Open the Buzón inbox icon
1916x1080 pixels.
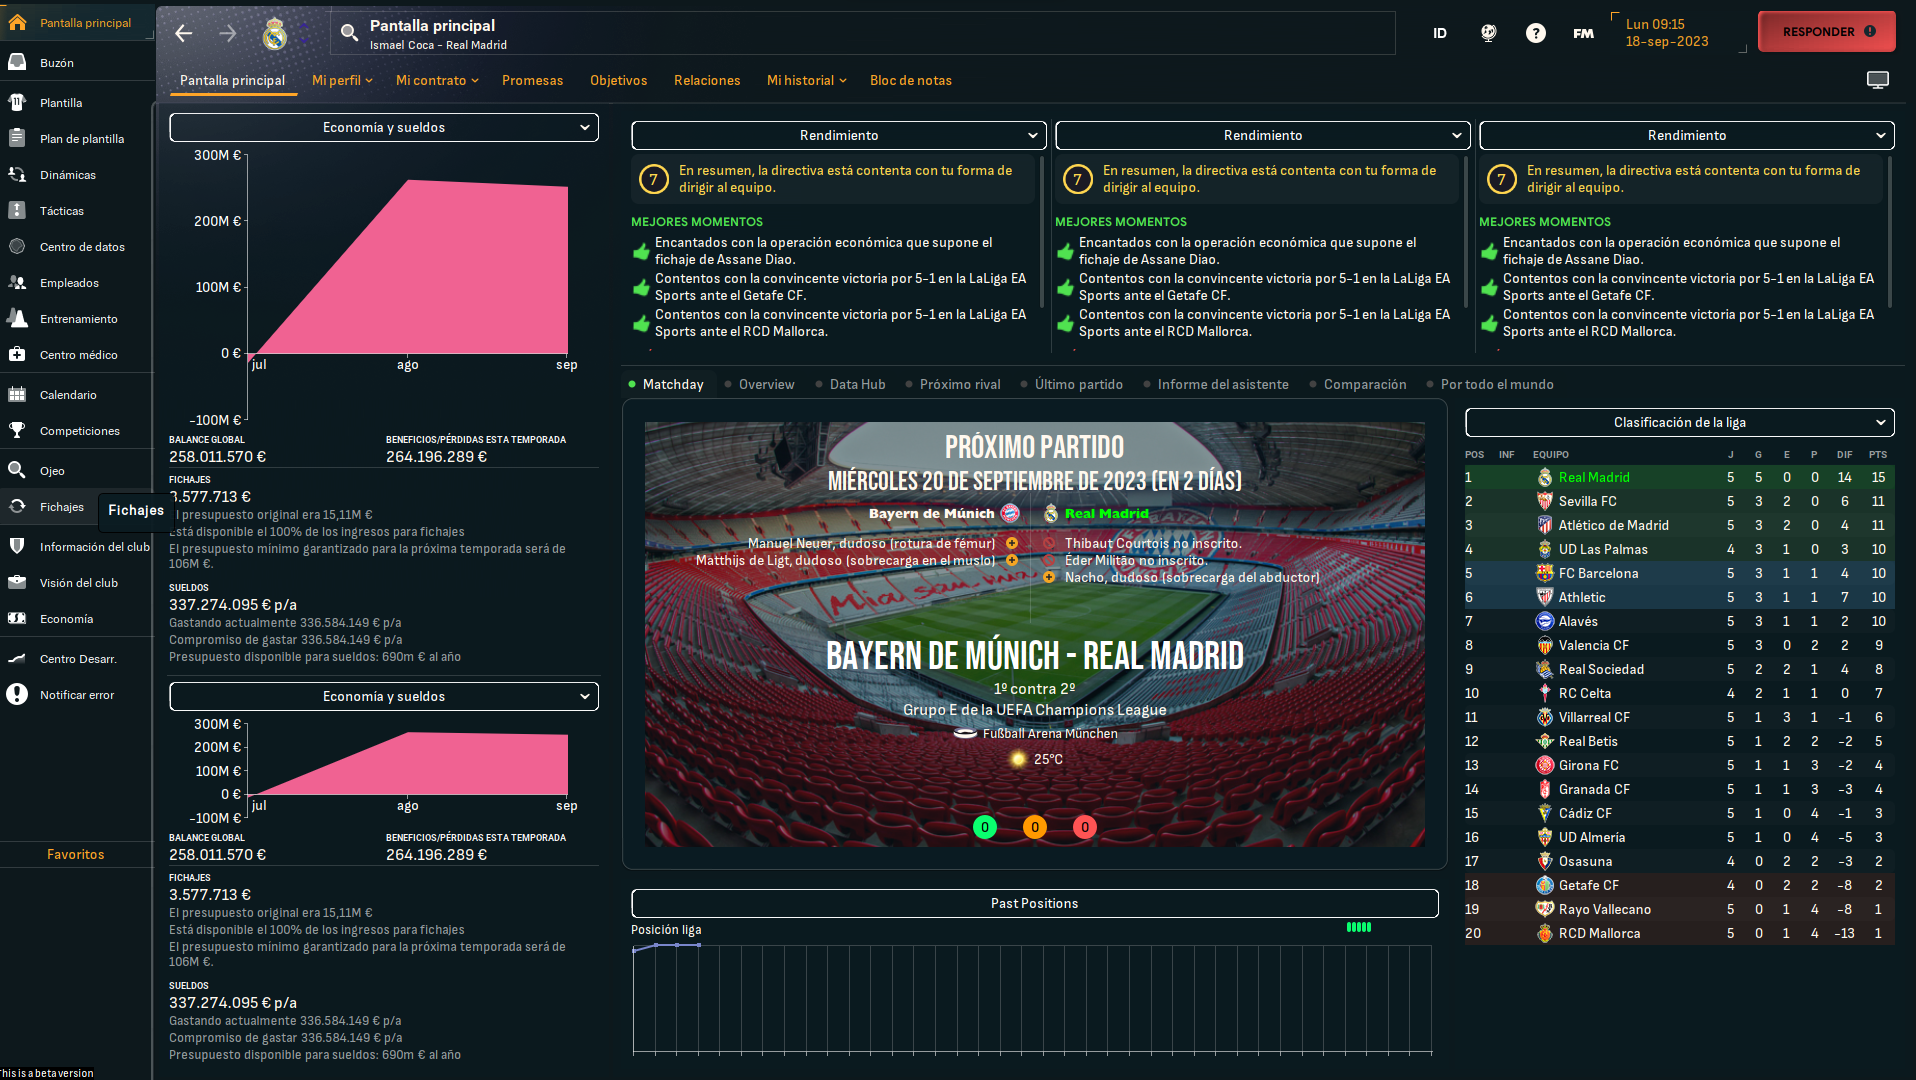point(17,62)
